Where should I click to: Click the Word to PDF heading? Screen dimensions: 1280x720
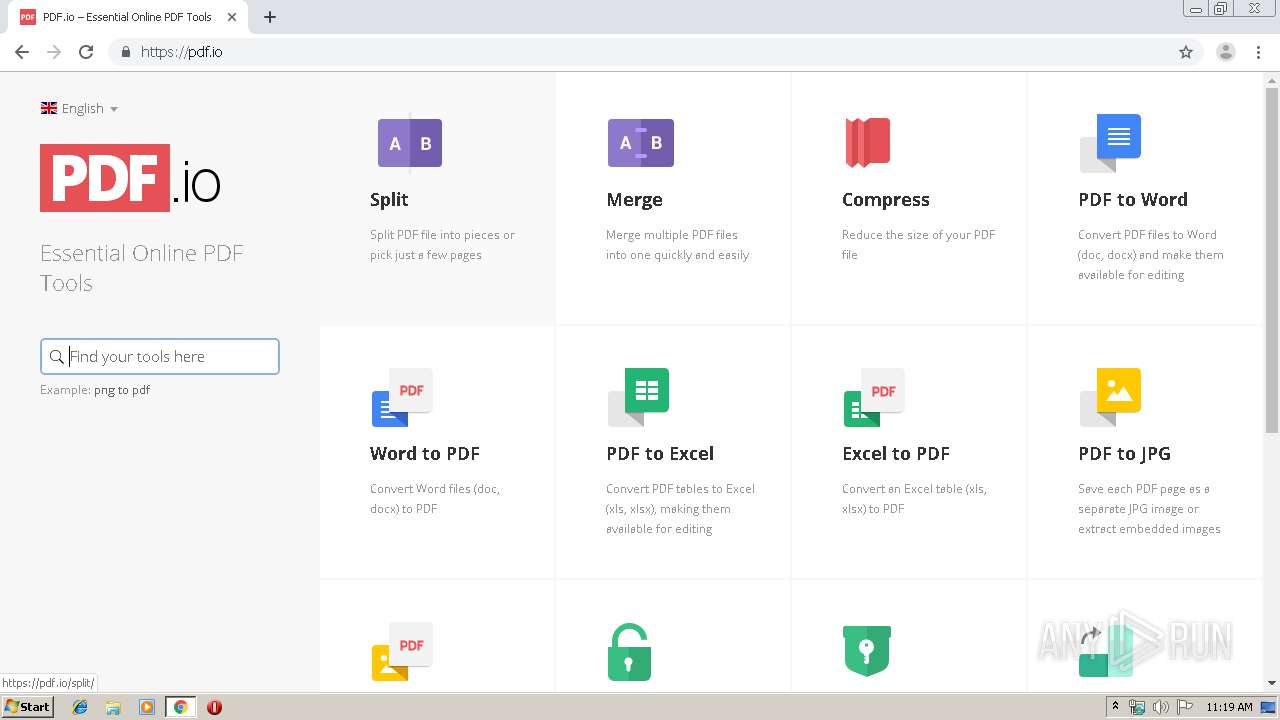click(x=425, y=454)
